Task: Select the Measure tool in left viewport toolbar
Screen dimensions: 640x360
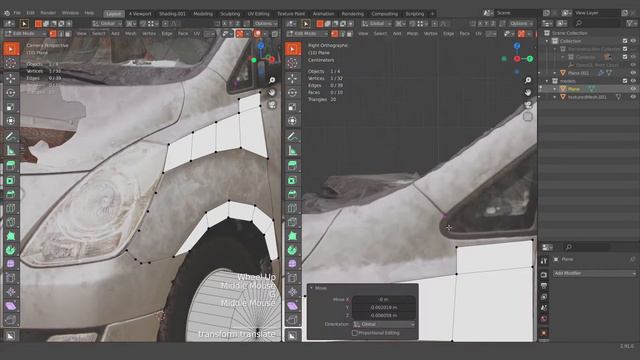Action: point(11,151)
